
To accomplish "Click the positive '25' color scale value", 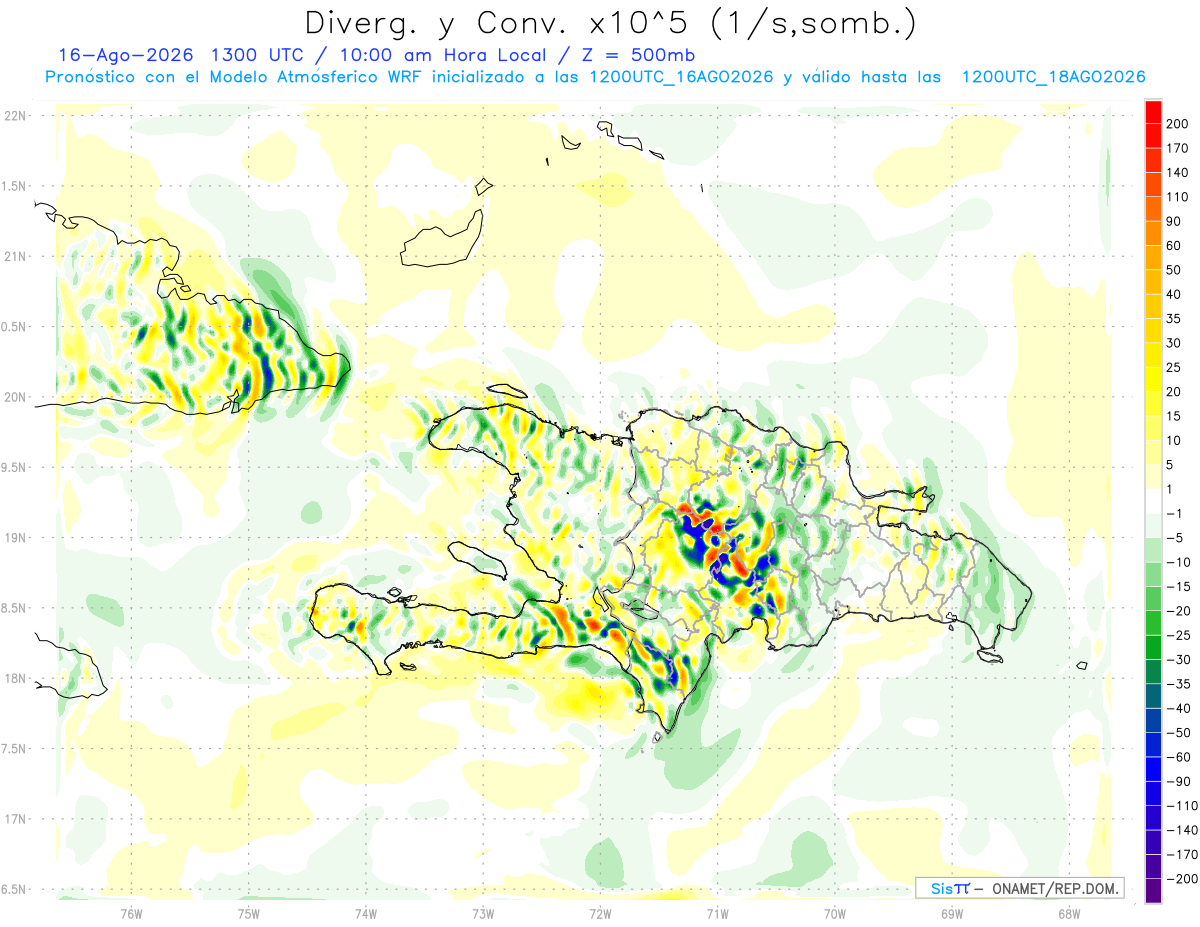I will (1173, 367).
